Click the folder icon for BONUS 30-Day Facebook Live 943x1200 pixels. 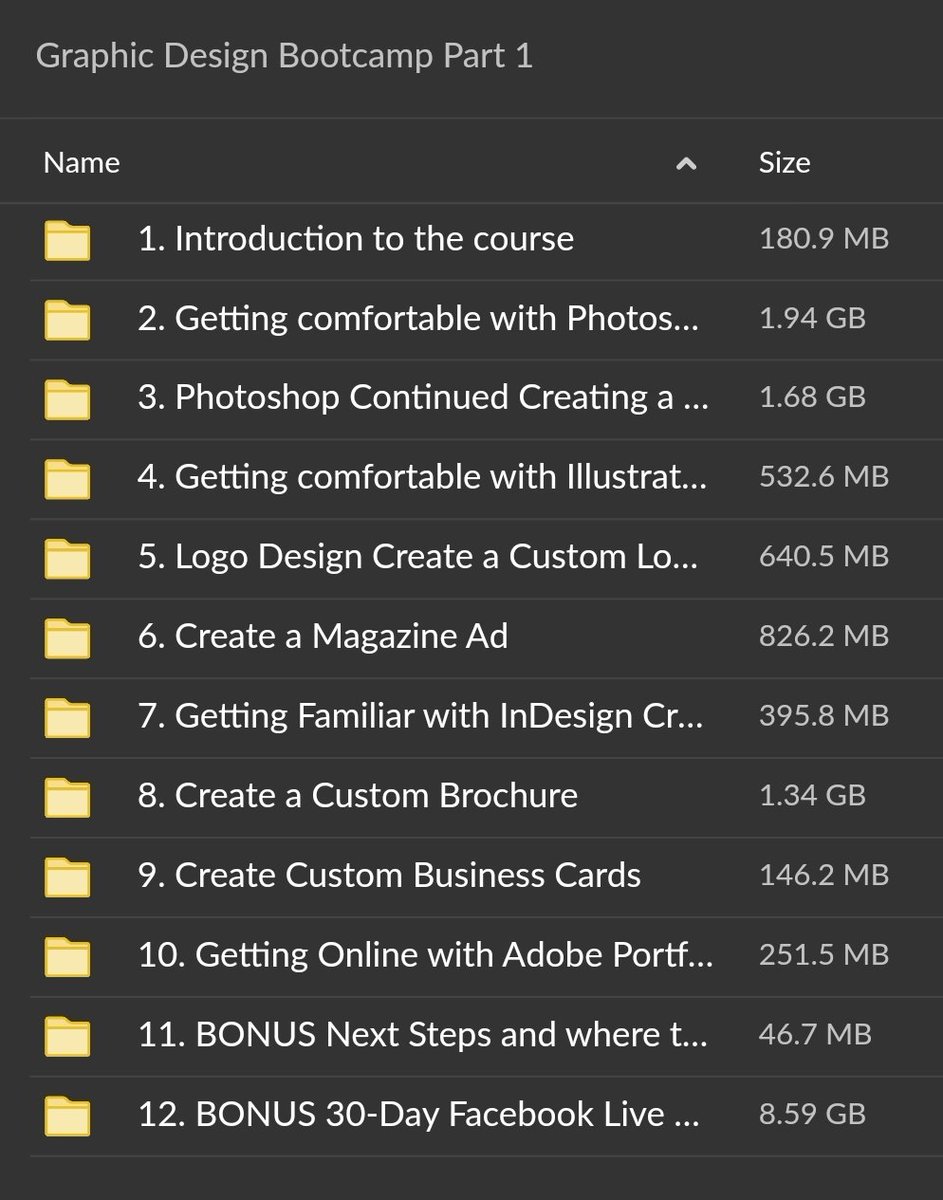point(67,1116)
